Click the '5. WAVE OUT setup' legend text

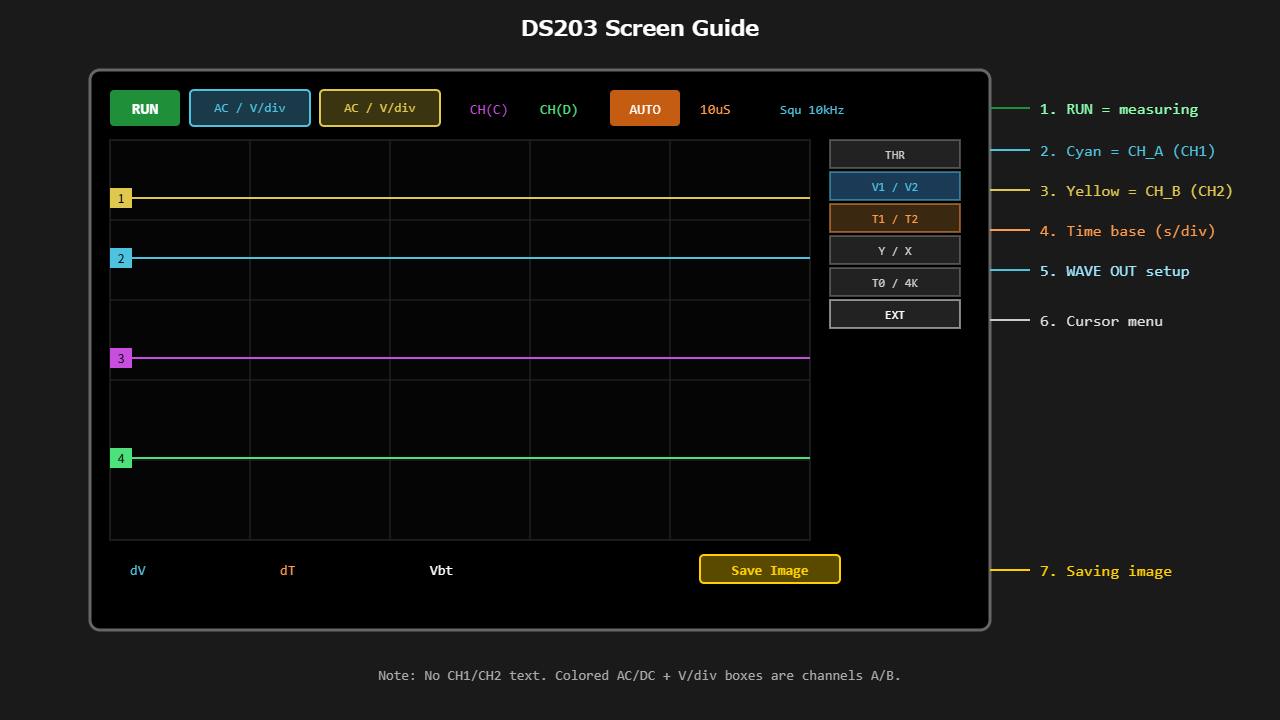point(1115,271)
